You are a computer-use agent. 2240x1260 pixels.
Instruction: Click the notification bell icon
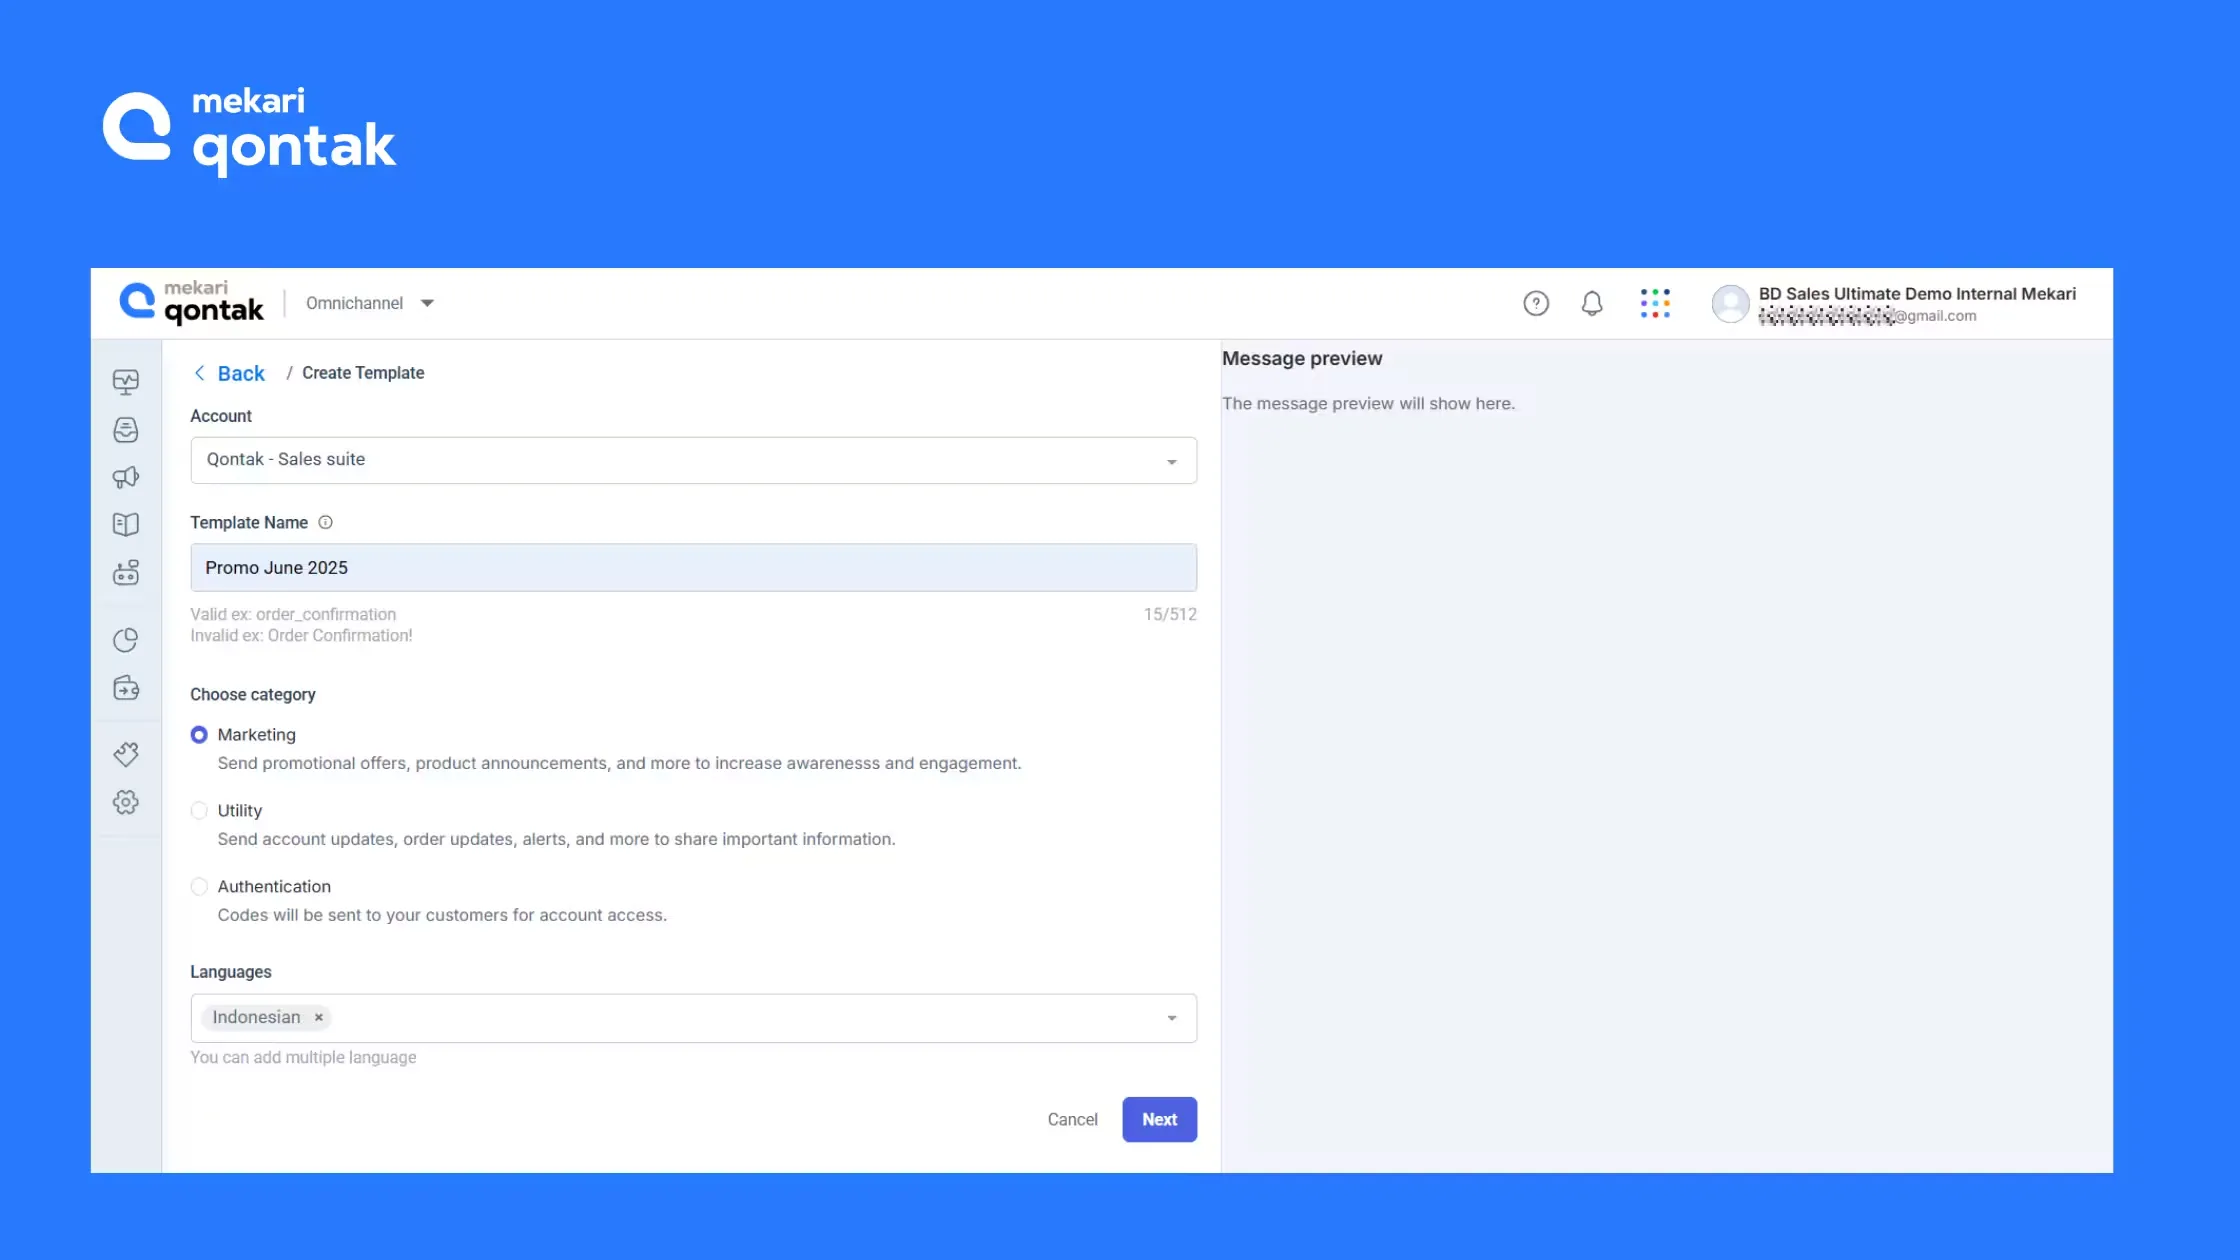pyautogui.click(x=1592, y=303)
